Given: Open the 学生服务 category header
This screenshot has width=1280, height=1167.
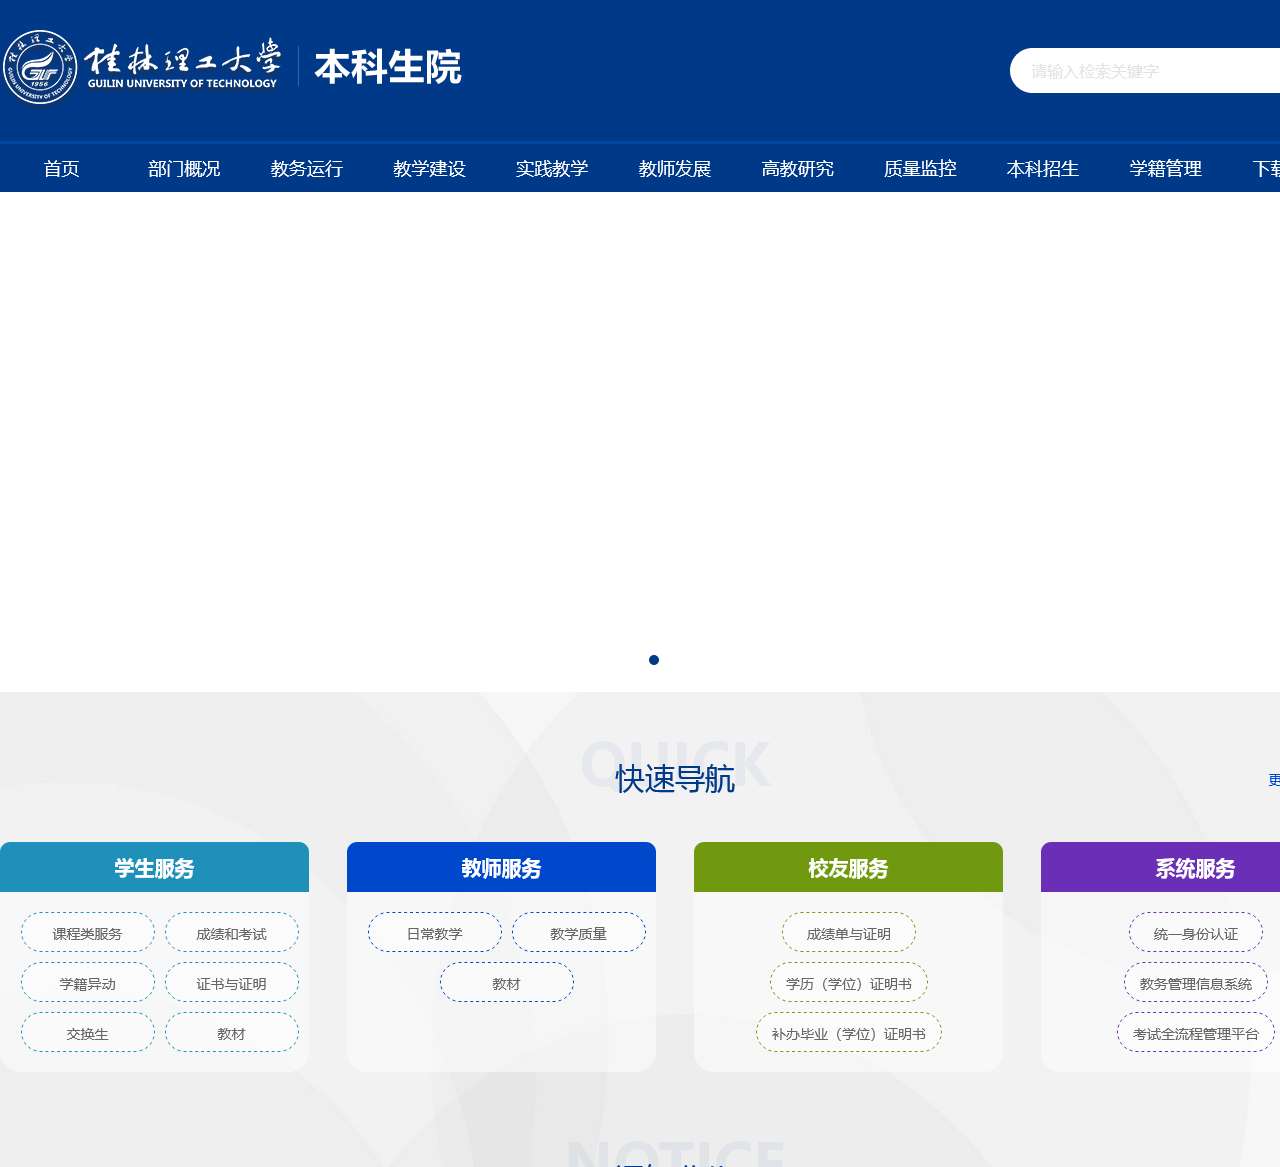Looking at the screenshot, I should pos(154,868).
